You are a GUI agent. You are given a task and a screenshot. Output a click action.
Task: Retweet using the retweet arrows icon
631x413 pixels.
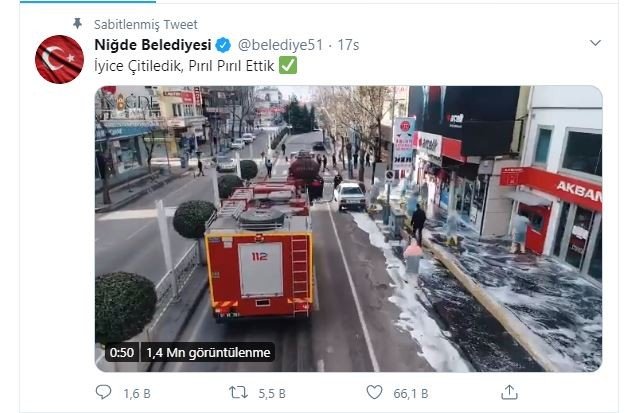pyautogui.click(x=238, y=392)
